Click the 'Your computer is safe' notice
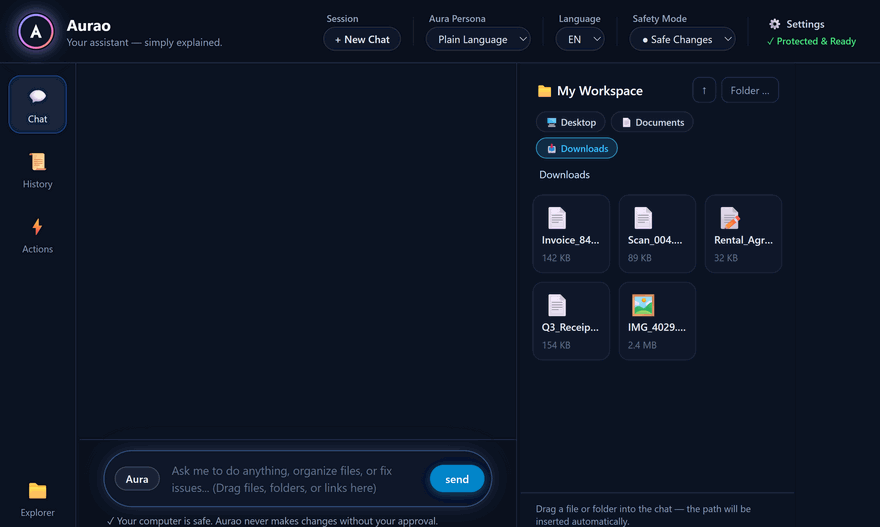The height and width of the screenshot is (527, 880). [x=272, y=521]
